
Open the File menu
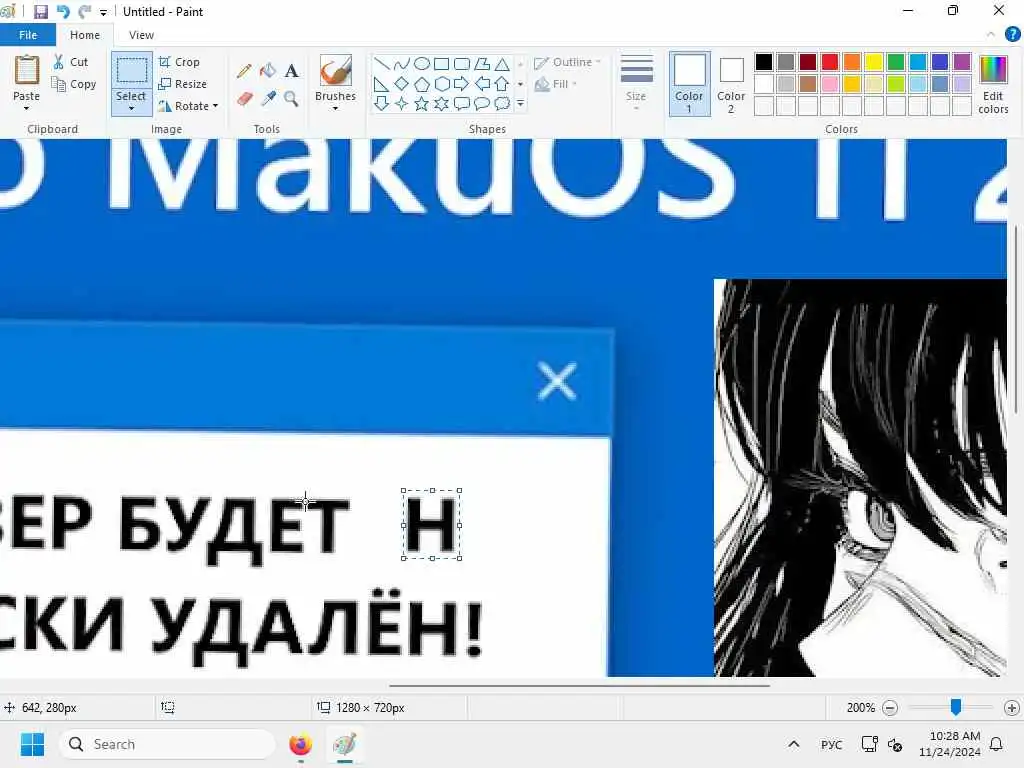(x=28, y=35)
